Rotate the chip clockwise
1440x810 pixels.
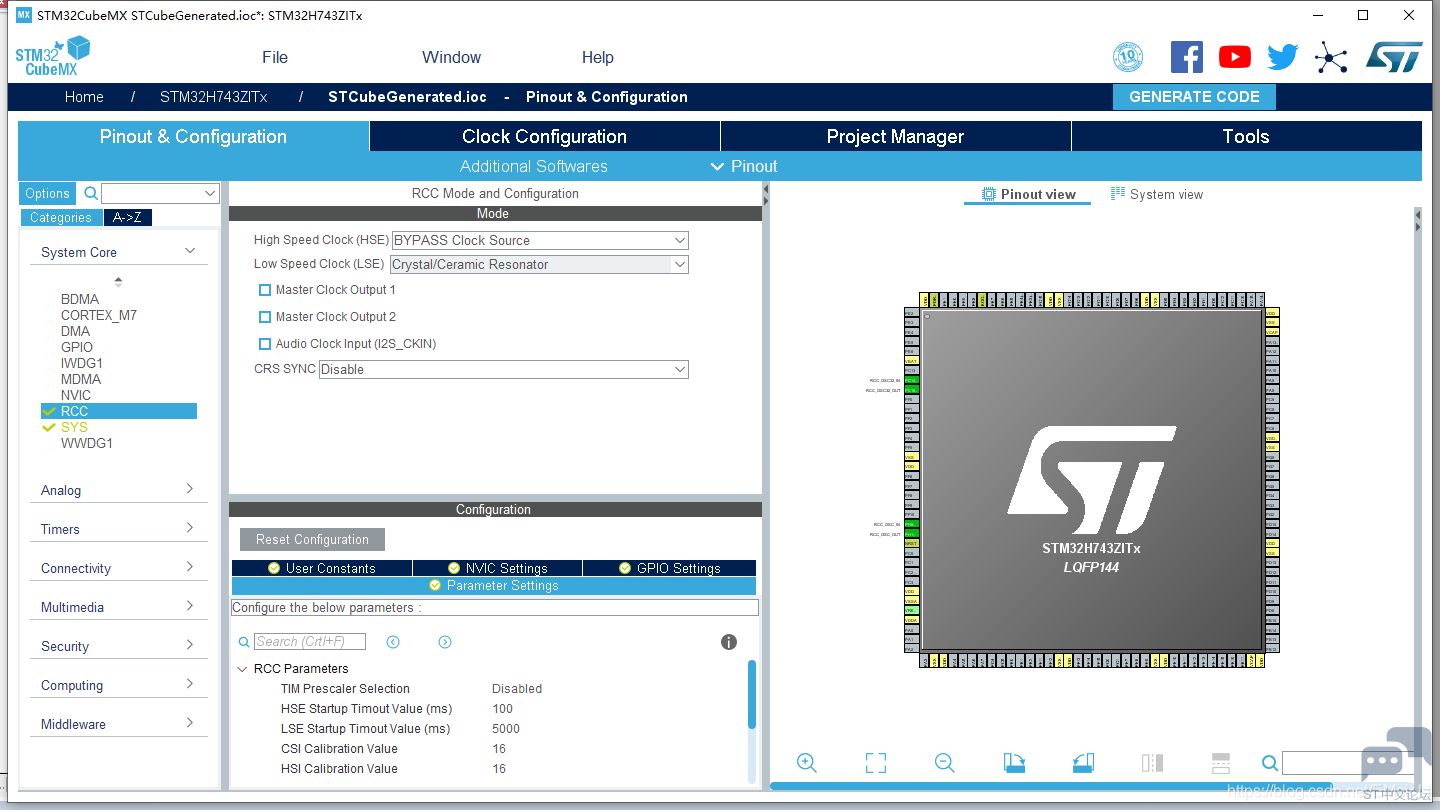(1014, 763)
